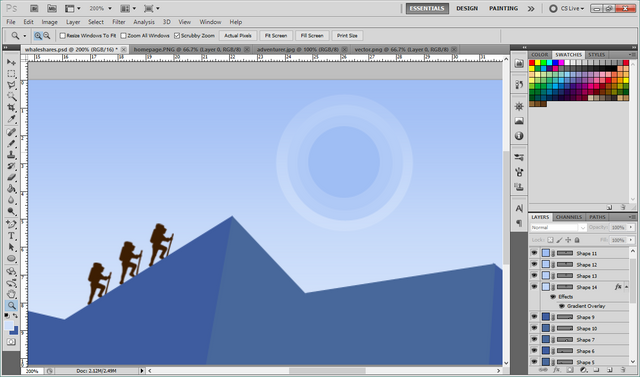The width and height of the screenshot is (640, 377).
Task: Enable Resize Windows To Fit checkbox
Action: [x=62, y=36]
